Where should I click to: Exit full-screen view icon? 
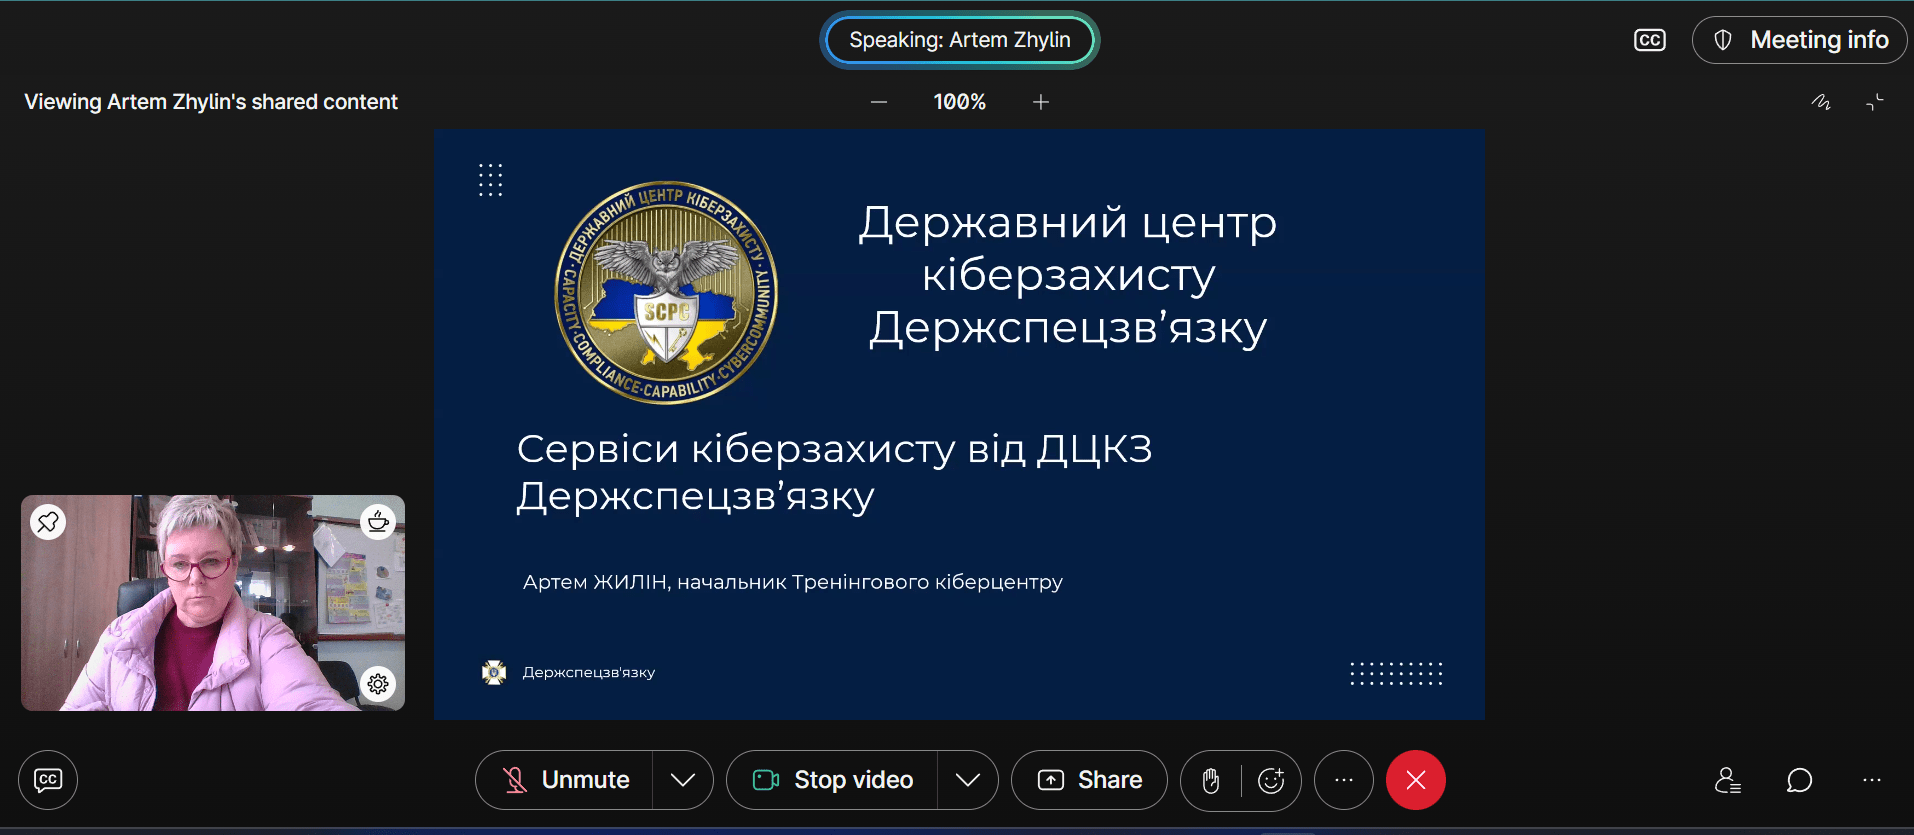pos(1875,102)
